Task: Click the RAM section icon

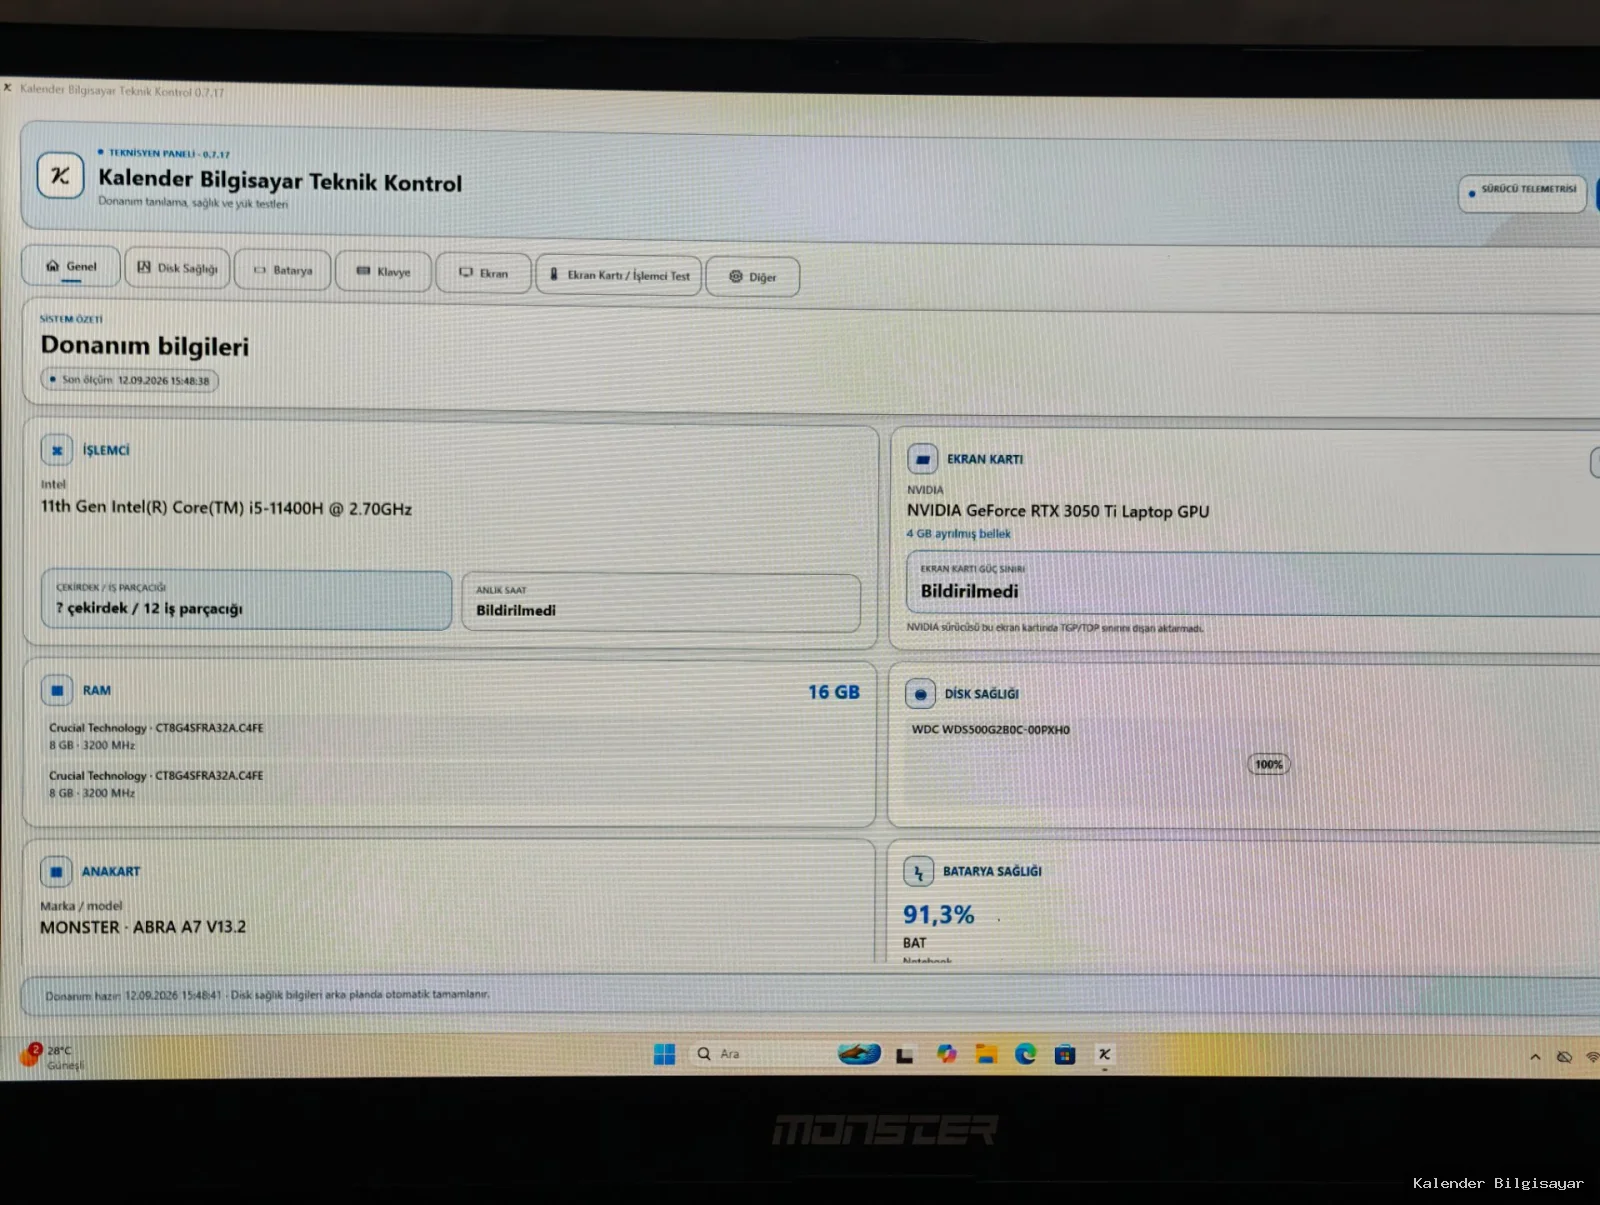Action: pyautogui.click(x=57, y=691)
